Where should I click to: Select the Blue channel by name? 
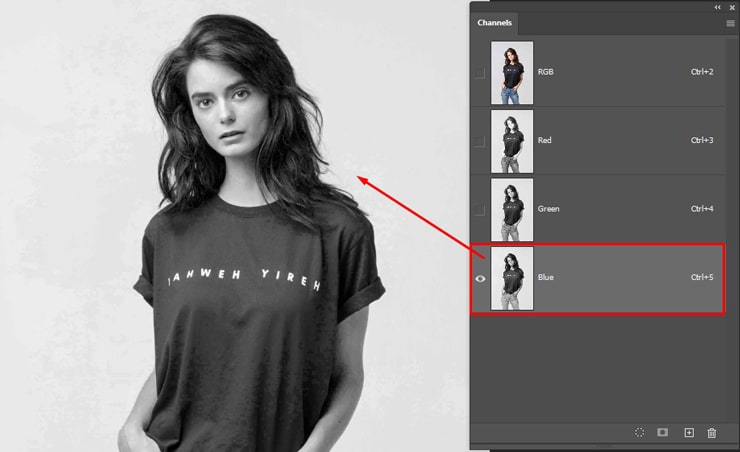[546, 277]
